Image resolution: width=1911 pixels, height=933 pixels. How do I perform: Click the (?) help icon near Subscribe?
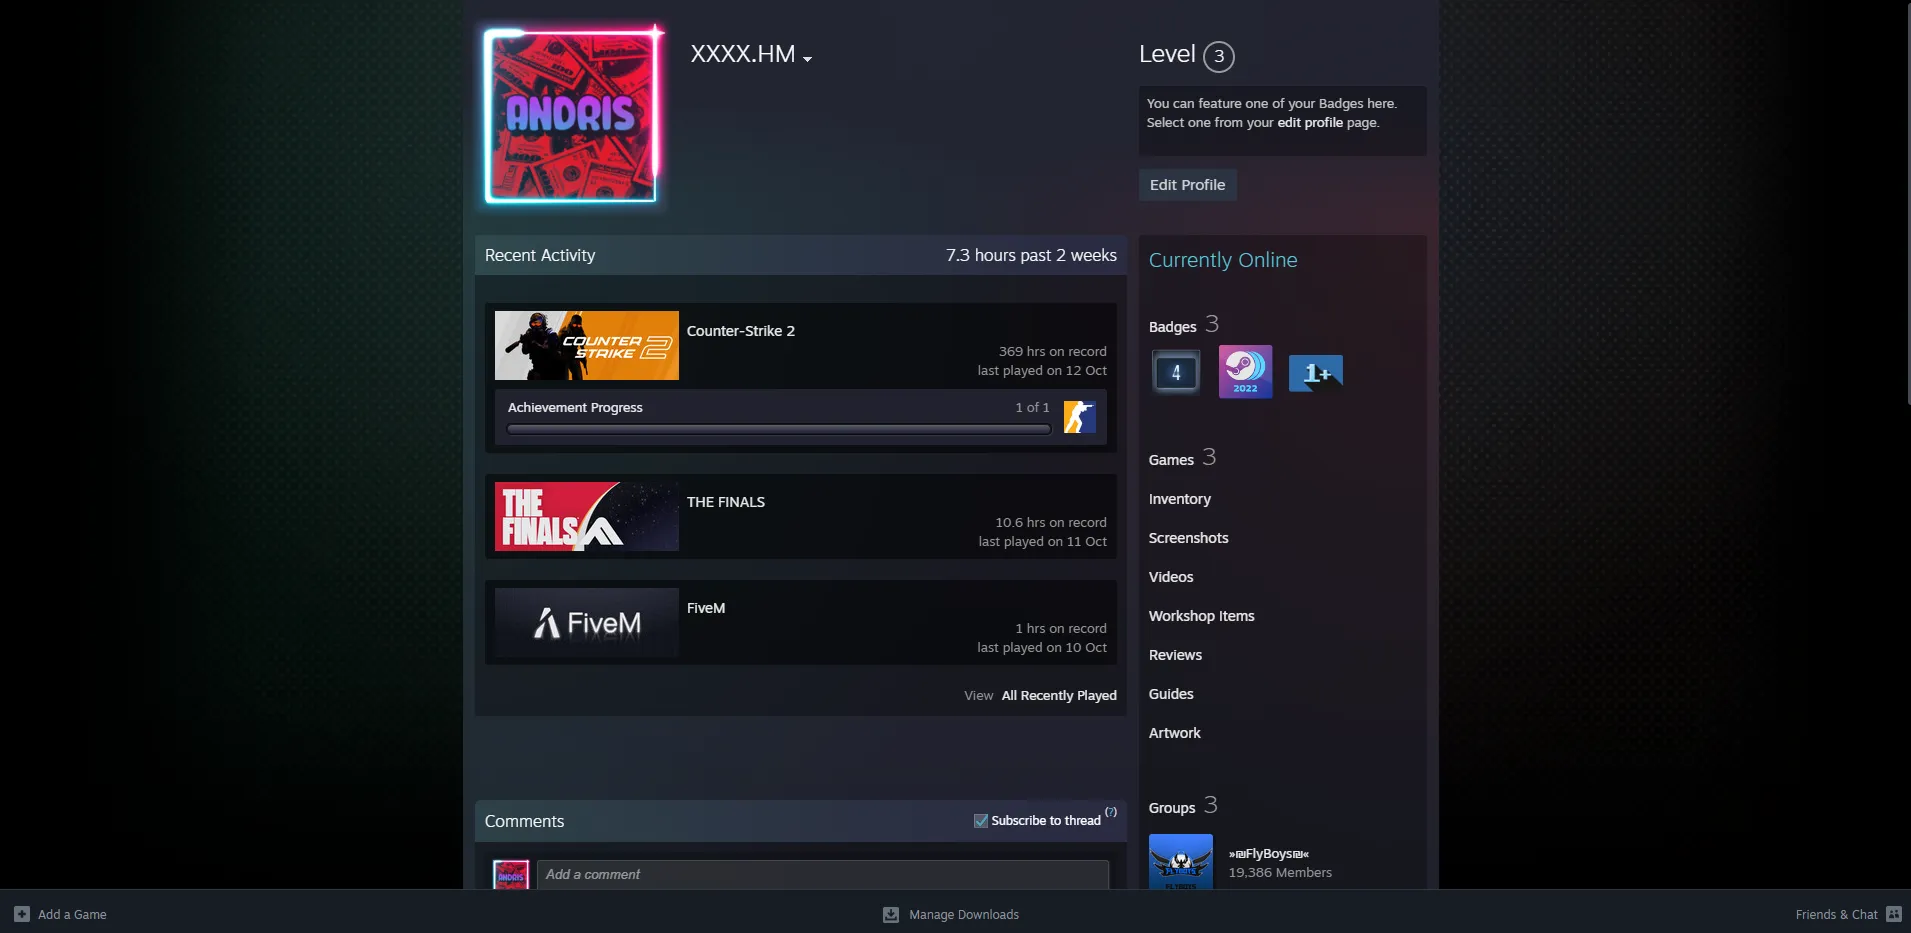pyautogui.click(x=1111, y=812)
